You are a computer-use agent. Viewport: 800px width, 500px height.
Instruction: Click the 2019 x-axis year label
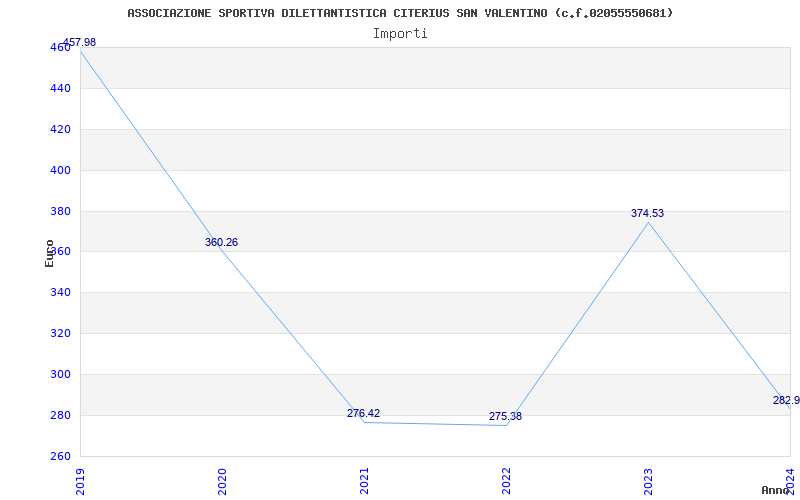tap(80, 481)
